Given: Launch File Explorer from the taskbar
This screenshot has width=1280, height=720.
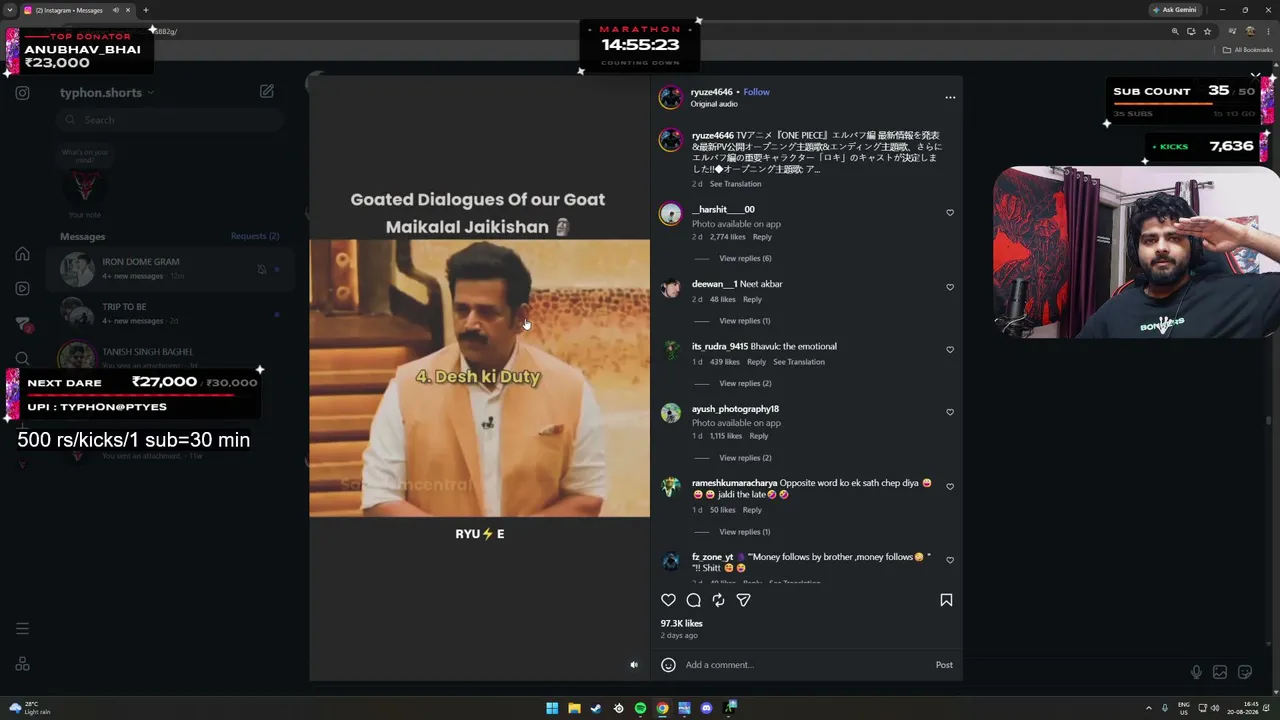Looking at the screenshot, I should pyautogui.click(x=574, y=708).
